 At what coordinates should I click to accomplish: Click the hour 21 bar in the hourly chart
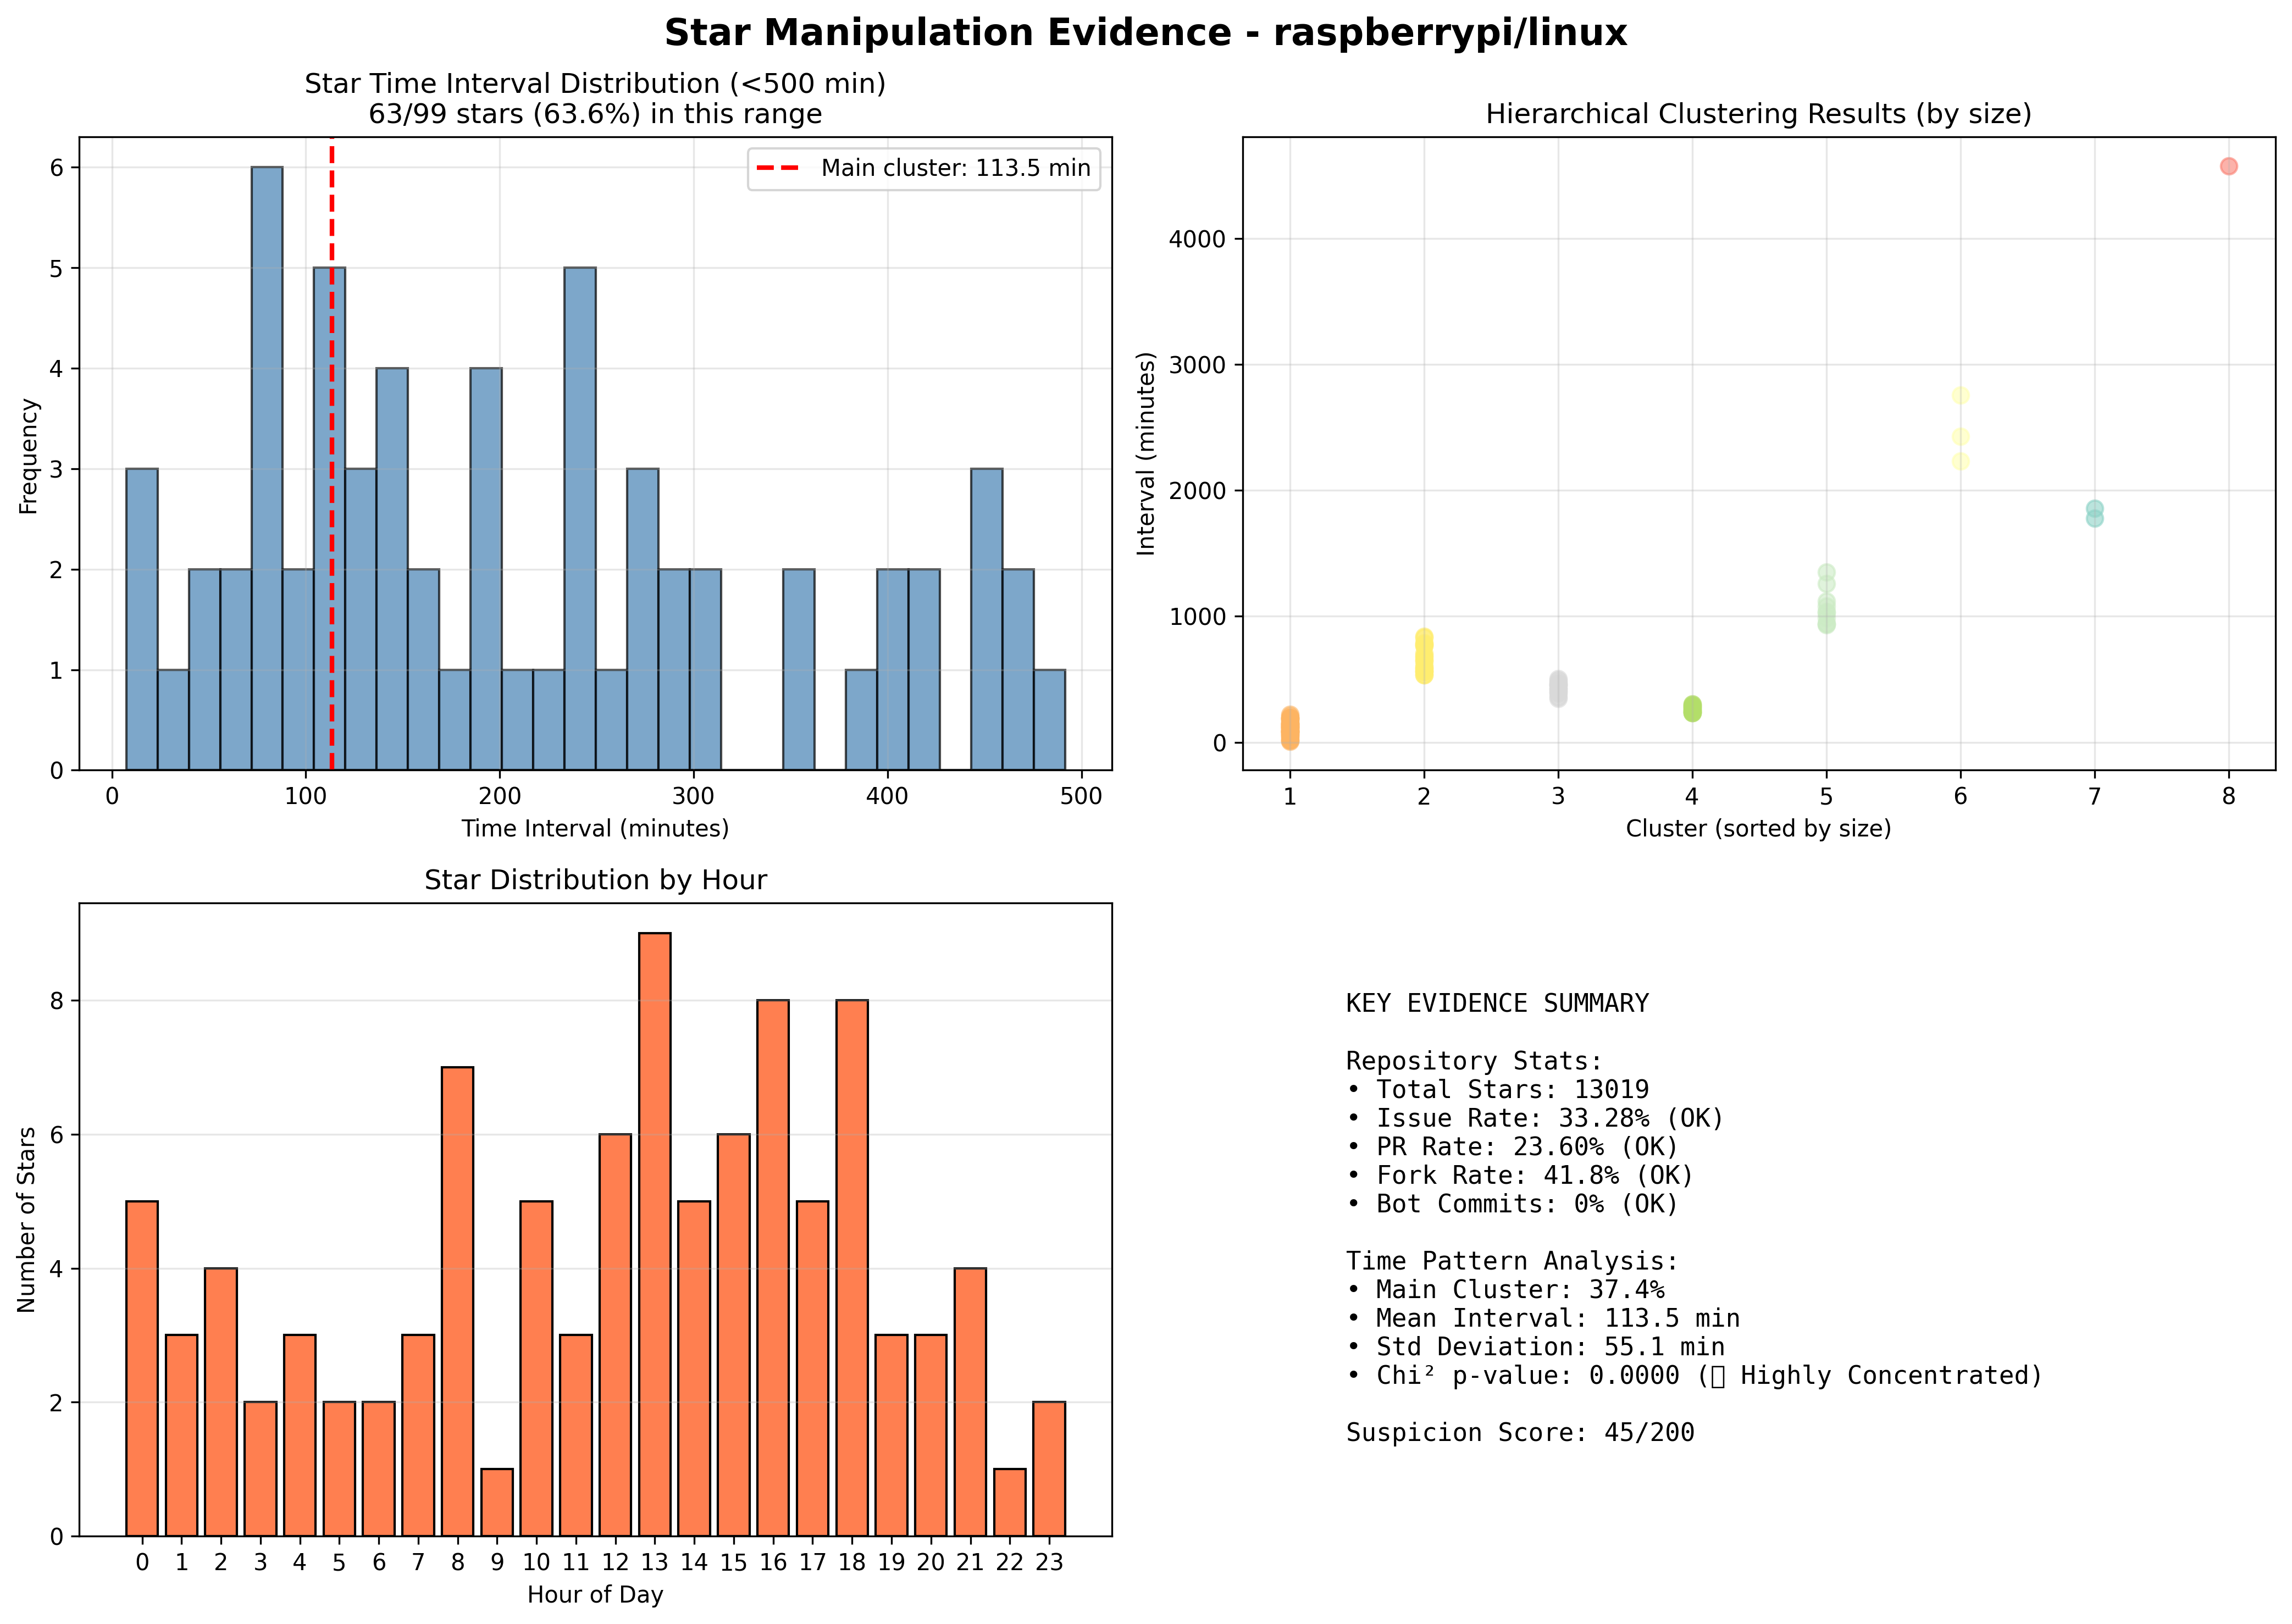click(x=970, y=1402)
